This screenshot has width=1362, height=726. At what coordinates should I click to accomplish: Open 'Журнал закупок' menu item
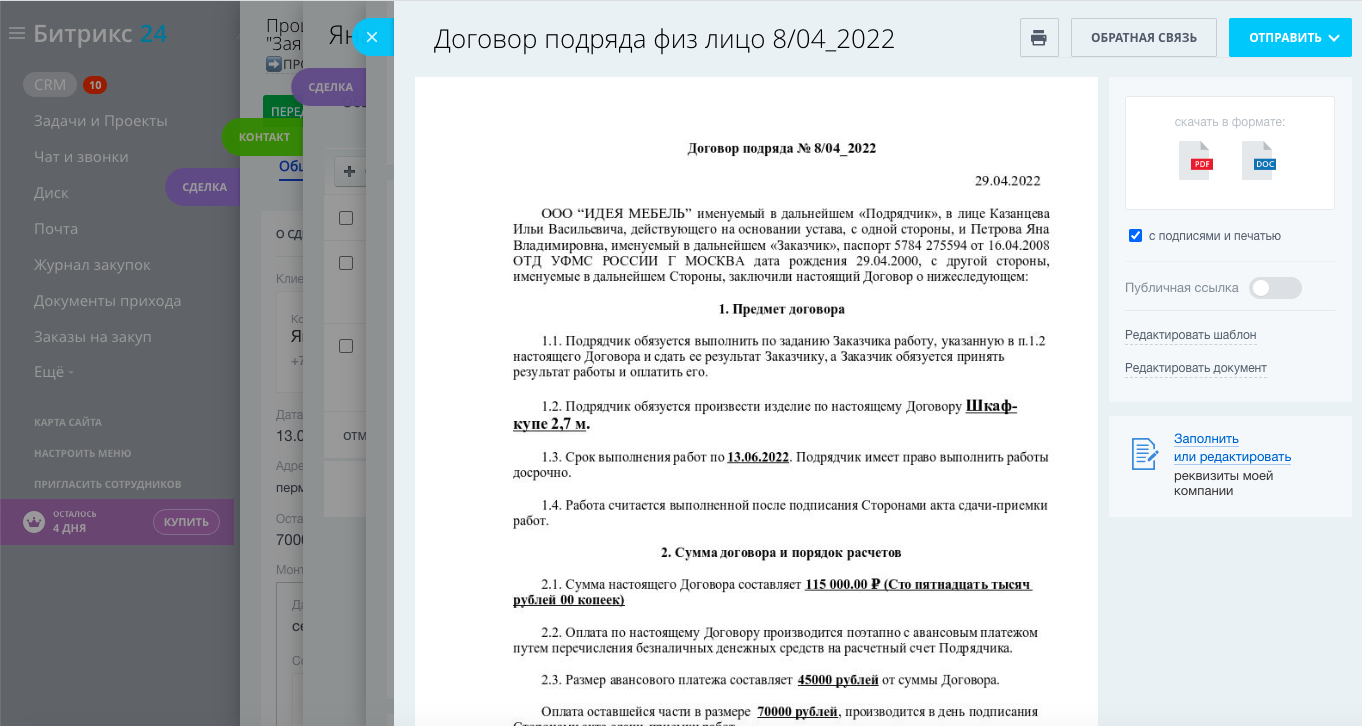point(92,265)
